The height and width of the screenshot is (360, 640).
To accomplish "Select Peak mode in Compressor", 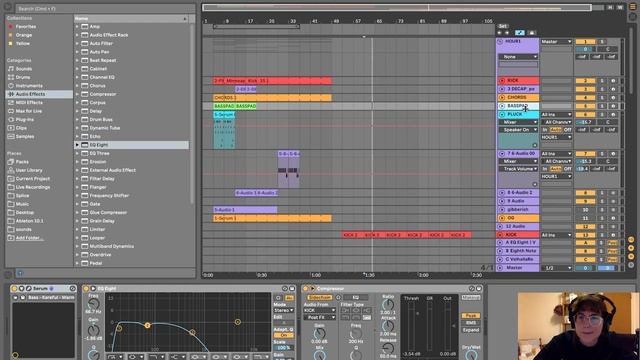I will [x=471, y=316].
